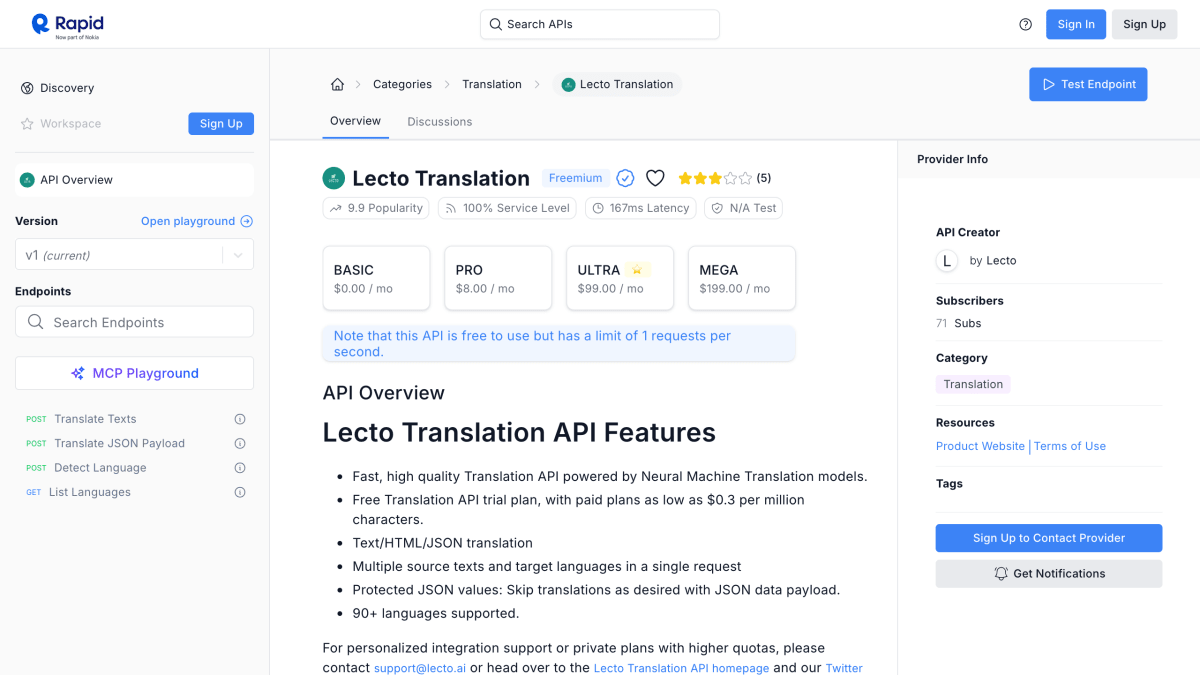
Task: Click the Test shield icon
Action: click(717, 208)
